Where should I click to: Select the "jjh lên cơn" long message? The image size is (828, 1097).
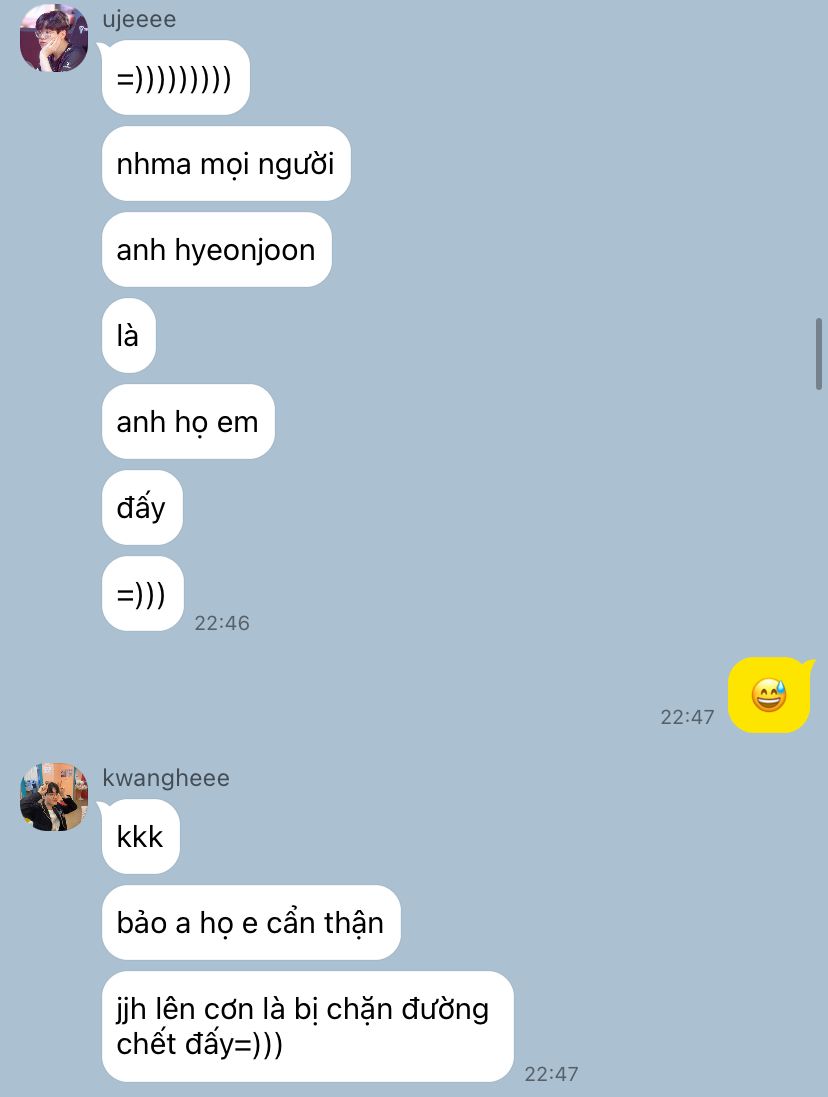[x=308, y=1026]
